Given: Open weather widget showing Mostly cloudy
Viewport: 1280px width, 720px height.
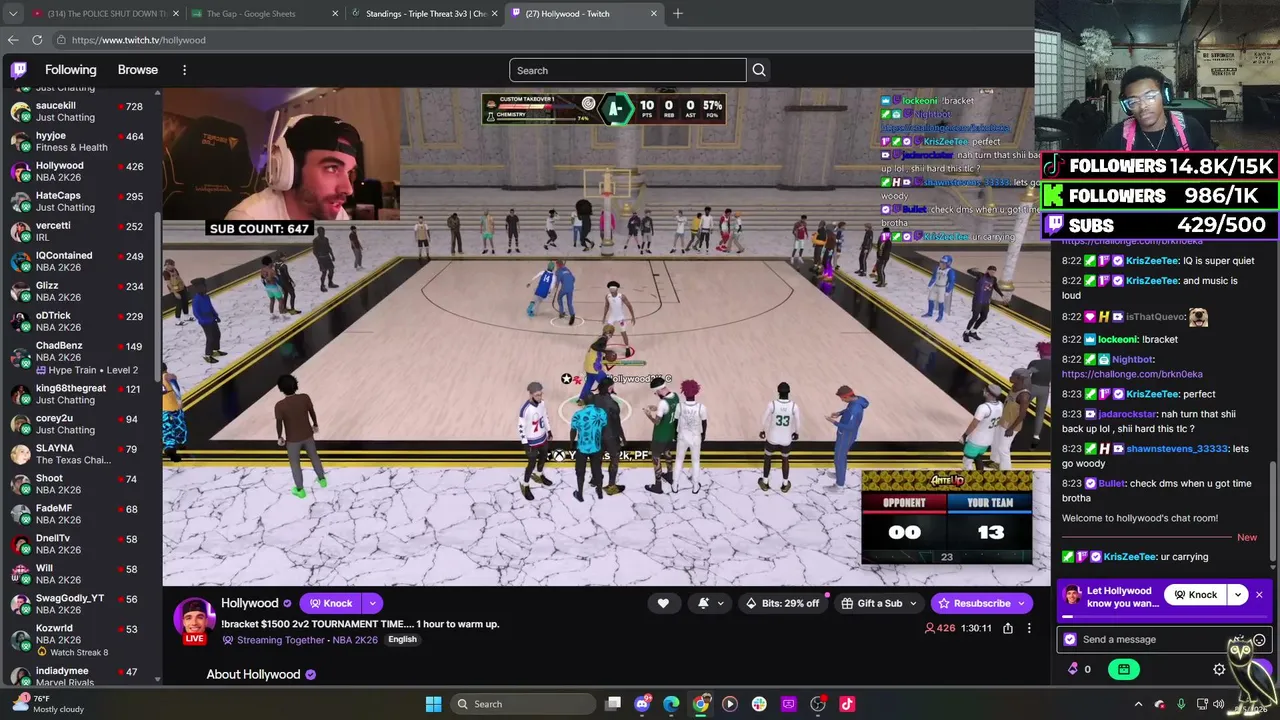Looking at the screenshot, I should 47,704.
